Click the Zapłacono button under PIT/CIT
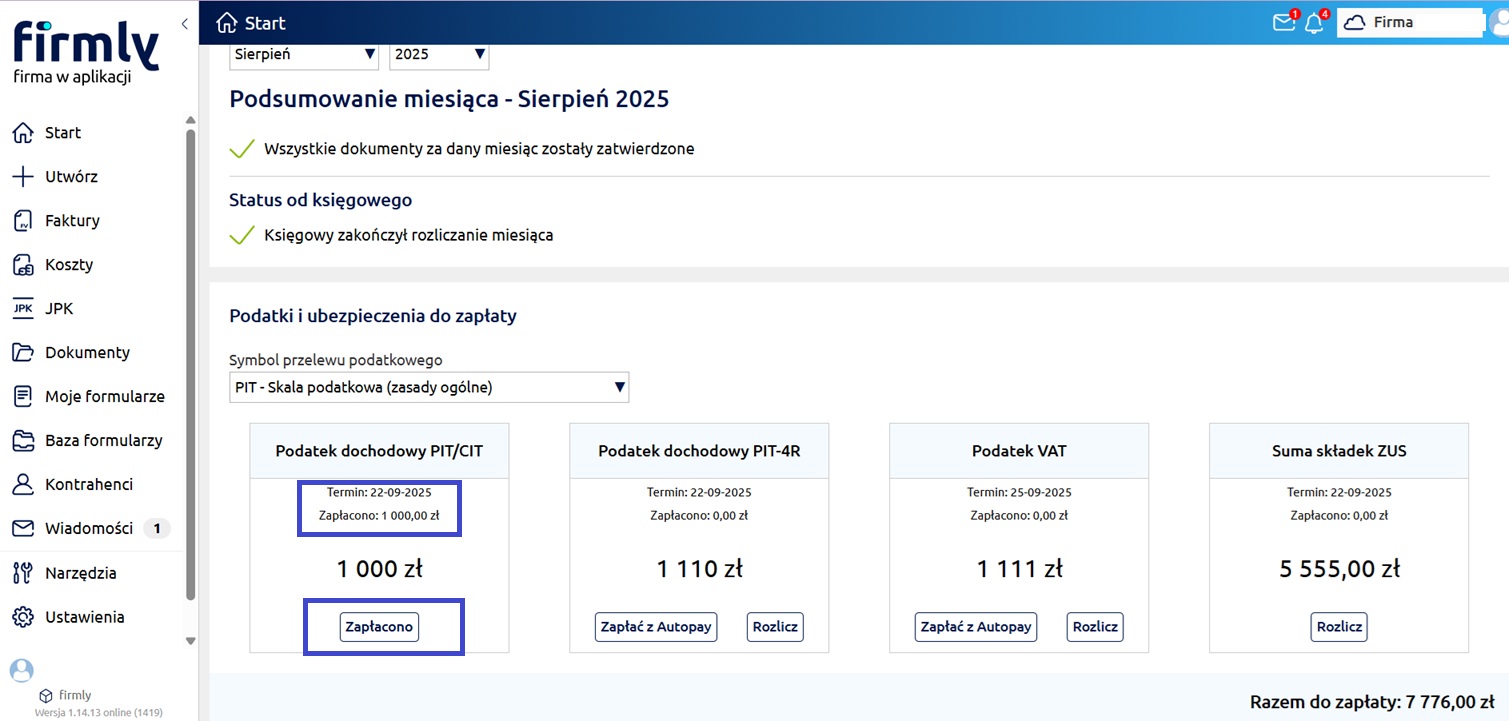Screen dimensions: 1509x721 click(379, 627)
